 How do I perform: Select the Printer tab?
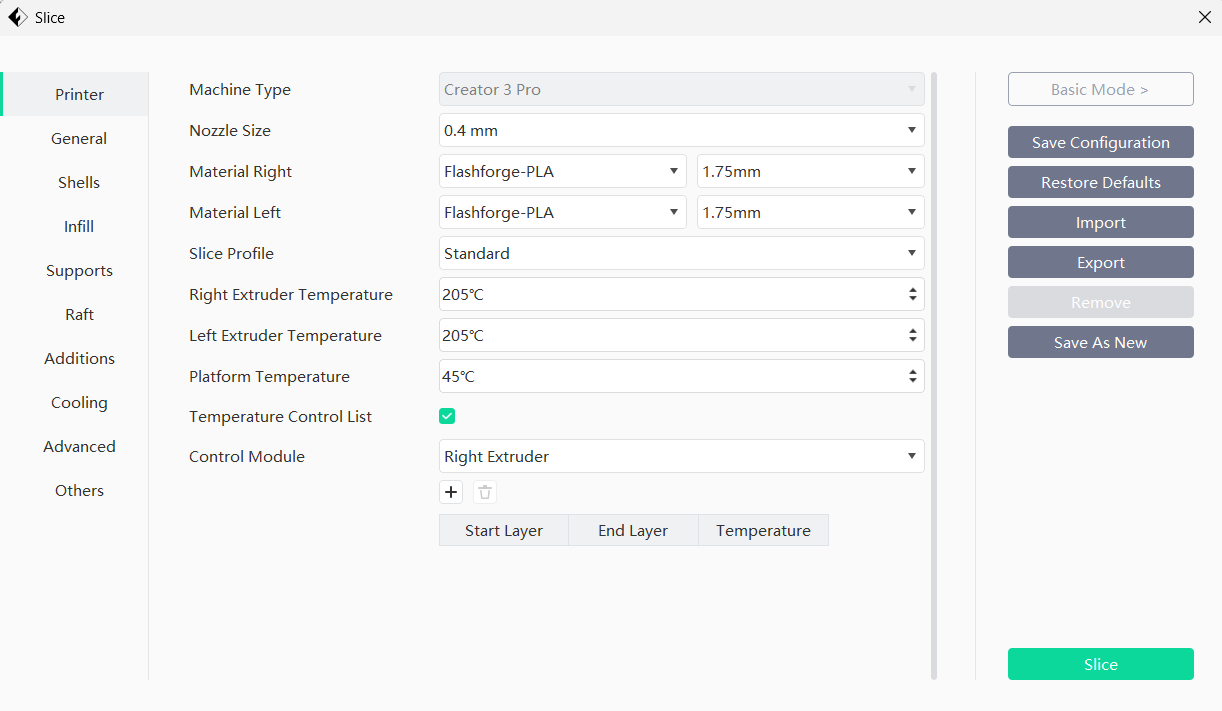(75, 94)
